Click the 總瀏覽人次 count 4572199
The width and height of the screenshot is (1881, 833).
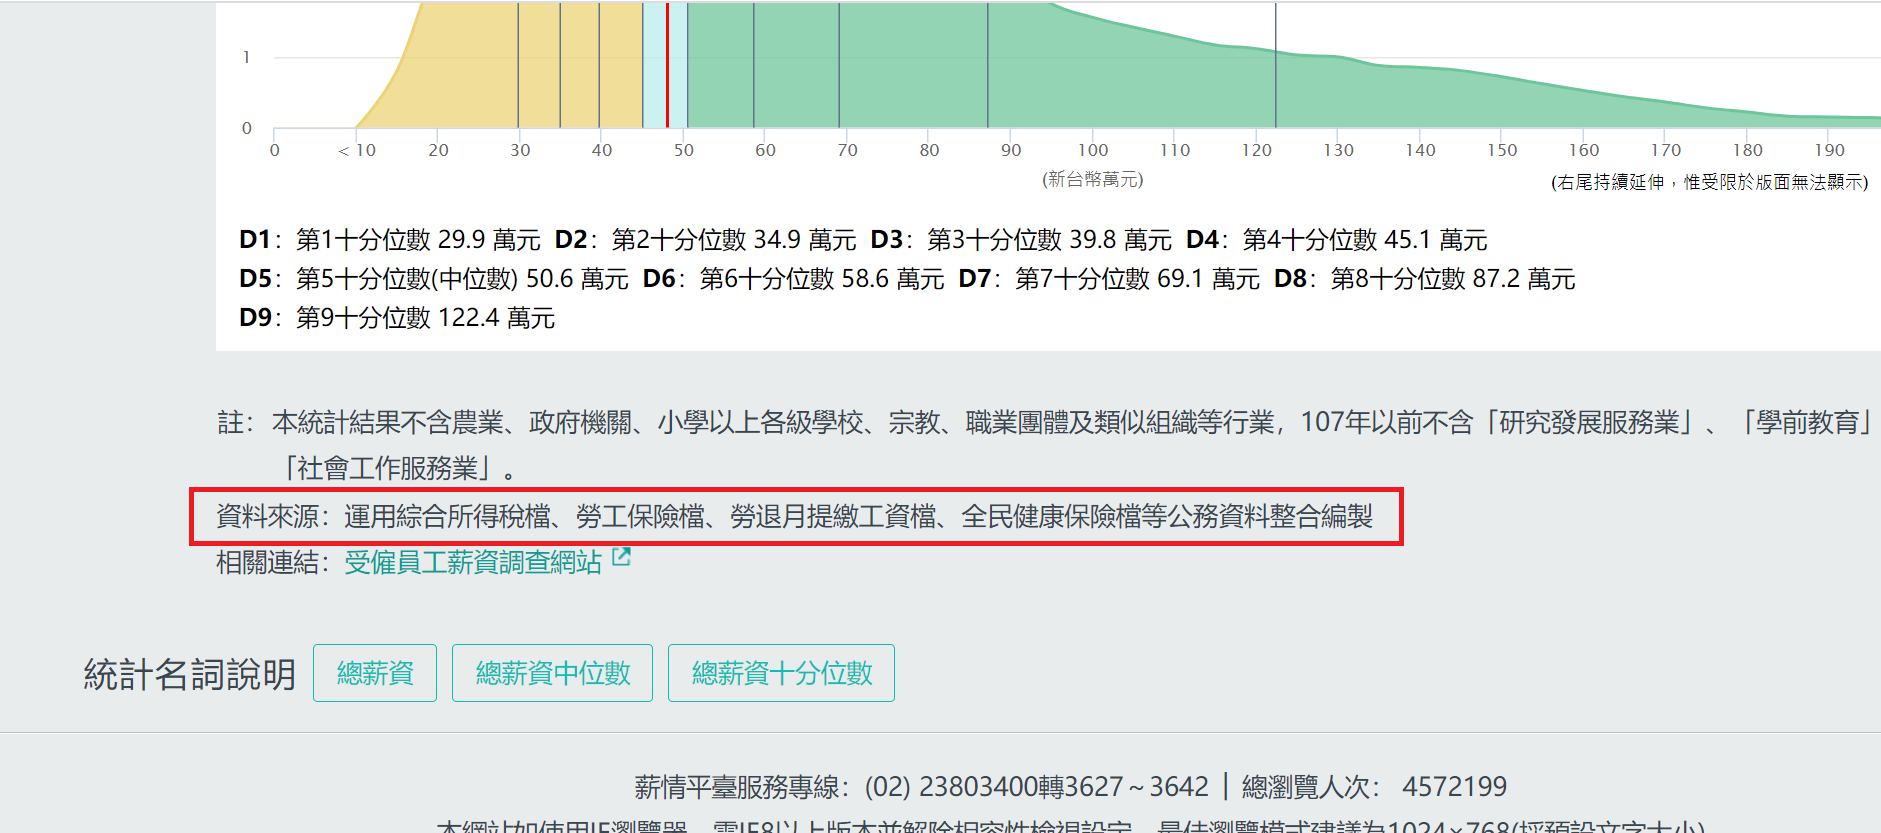pos(1454,787)
